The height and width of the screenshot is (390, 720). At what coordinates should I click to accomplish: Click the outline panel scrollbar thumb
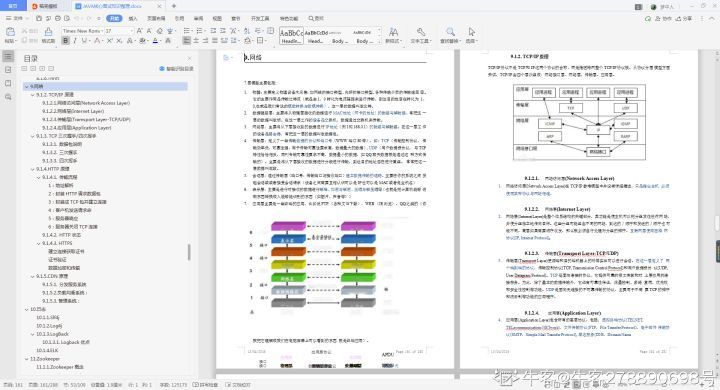pyautogui.click(x=189, y=252)
